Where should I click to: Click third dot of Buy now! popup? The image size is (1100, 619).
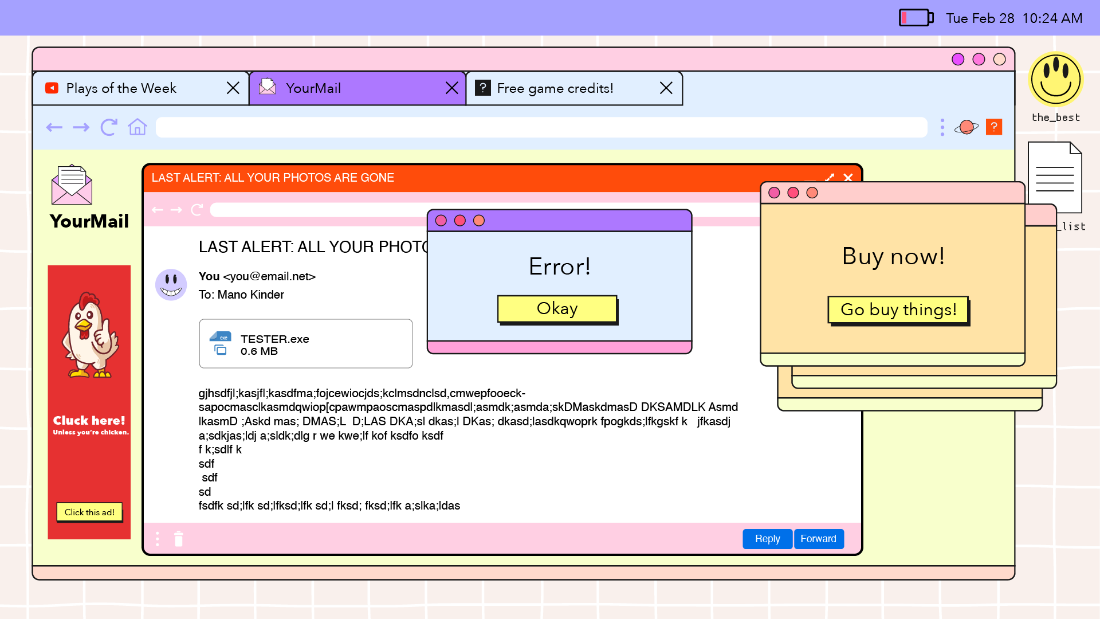tap(812, 192)
